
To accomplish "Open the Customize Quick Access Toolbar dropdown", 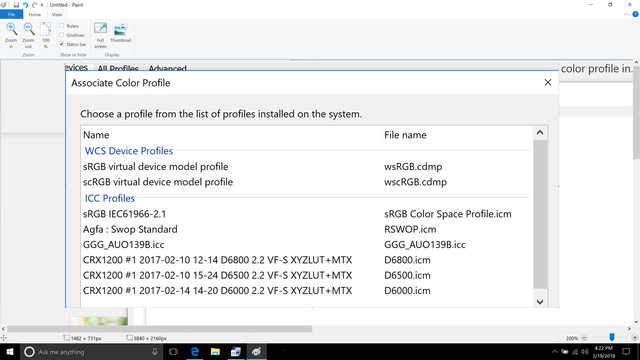I will (42, 5).
